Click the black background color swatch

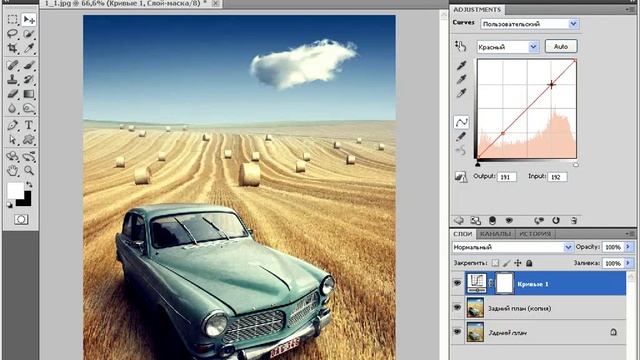click(x=26, y=202)
